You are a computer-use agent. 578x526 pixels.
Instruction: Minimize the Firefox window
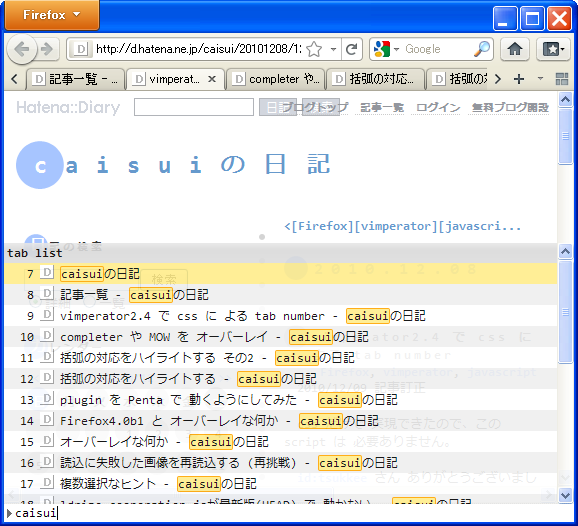(505, 18)
